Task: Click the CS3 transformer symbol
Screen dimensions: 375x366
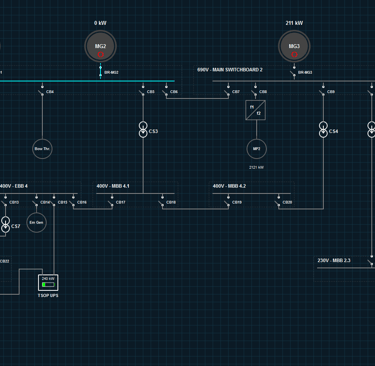Action: coord(143,130)
